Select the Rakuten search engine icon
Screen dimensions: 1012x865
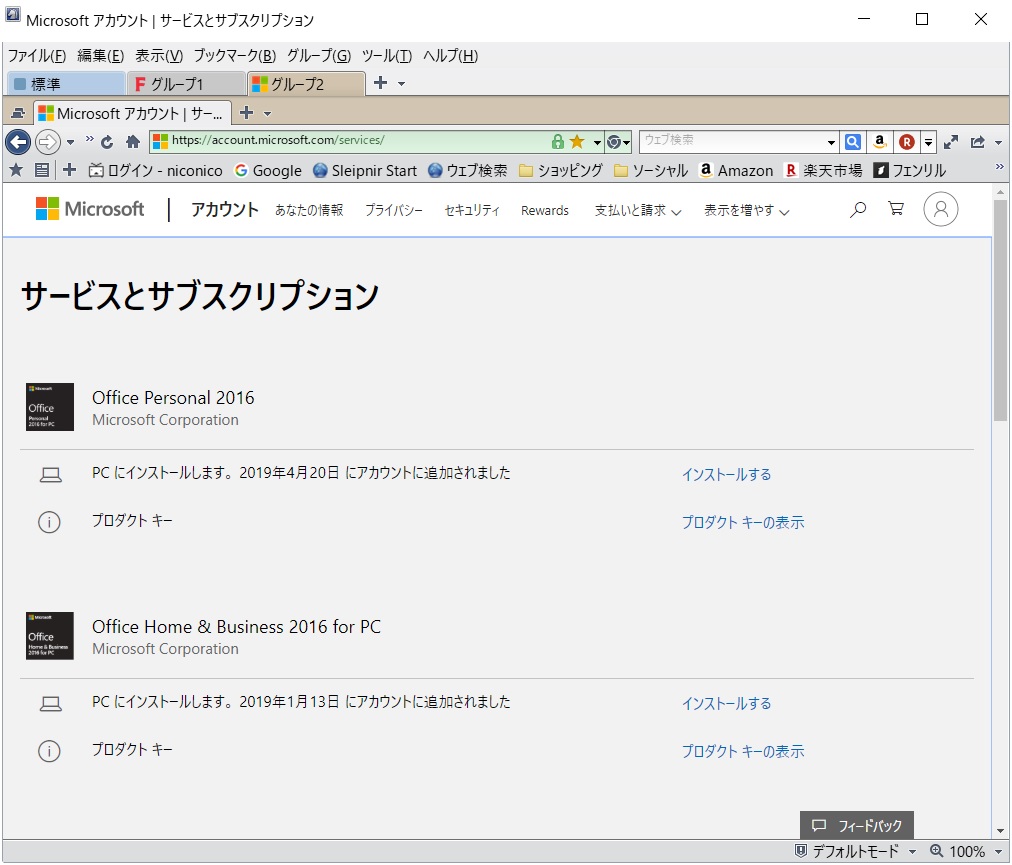(x=907, y=141)
